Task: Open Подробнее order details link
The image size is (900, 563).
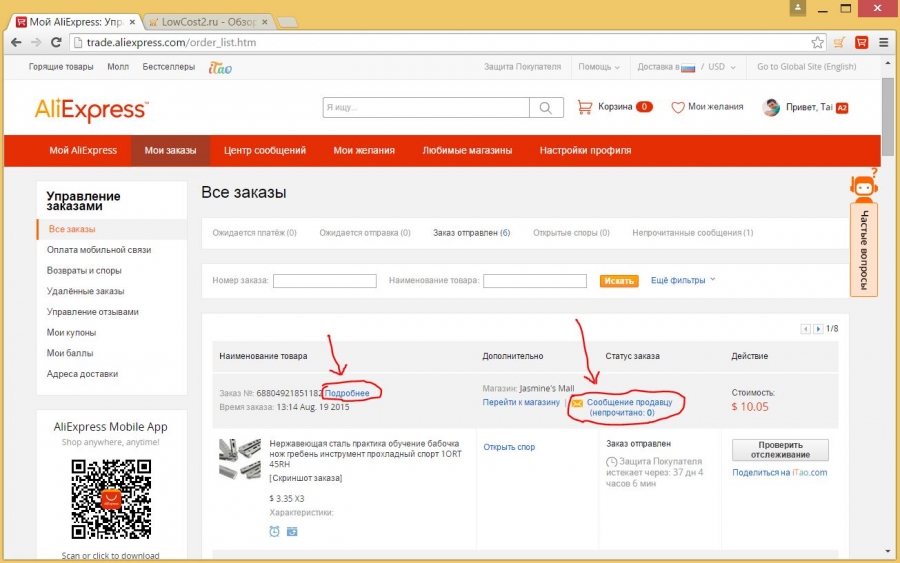Action: pyautogui.click(x=347, y=393)
